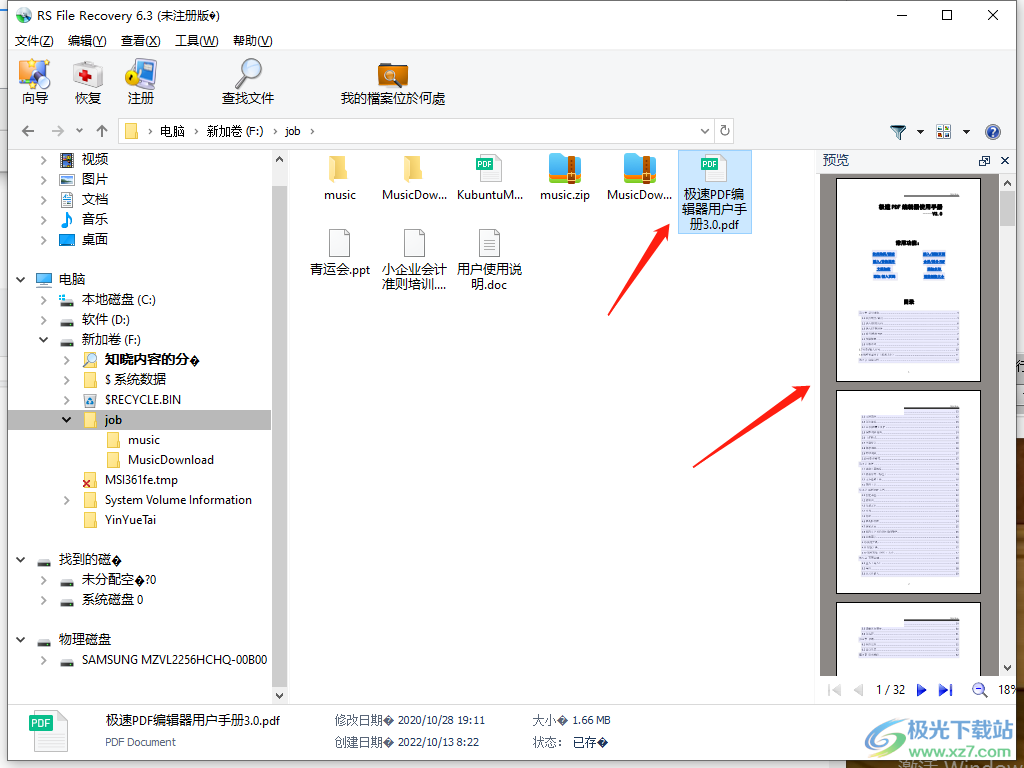This screenshot has width=1024, height=768.
Task: Open the 查看(X) menu
Action: [140, 40]
